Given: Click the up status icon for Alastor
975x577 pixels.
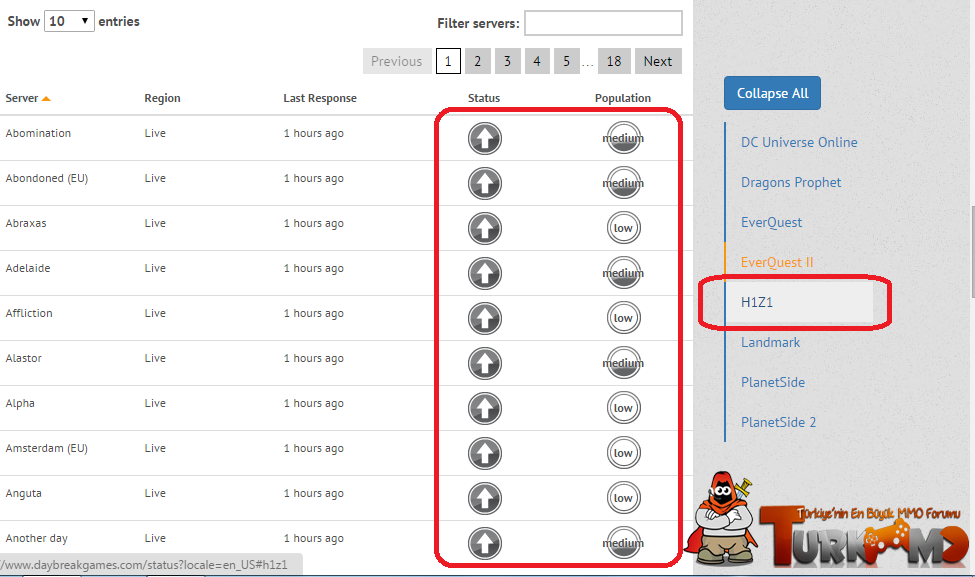Looking at the screenshot, I should tap(484, 363).
